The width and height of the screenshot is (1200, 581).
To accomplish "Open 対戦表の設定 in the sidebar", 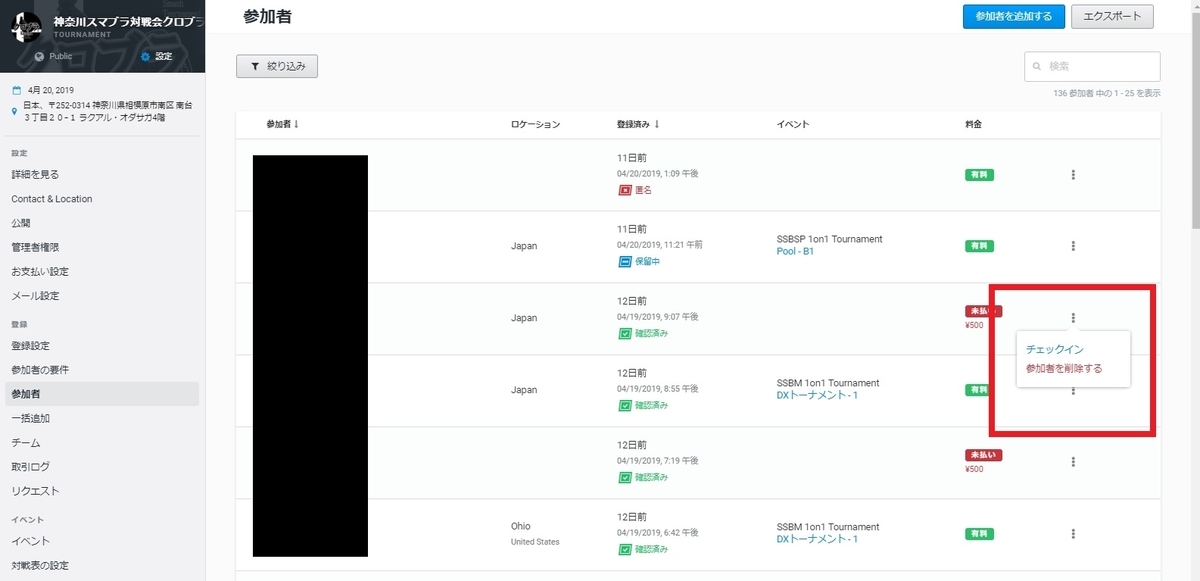I will click(x=40, y=566).
